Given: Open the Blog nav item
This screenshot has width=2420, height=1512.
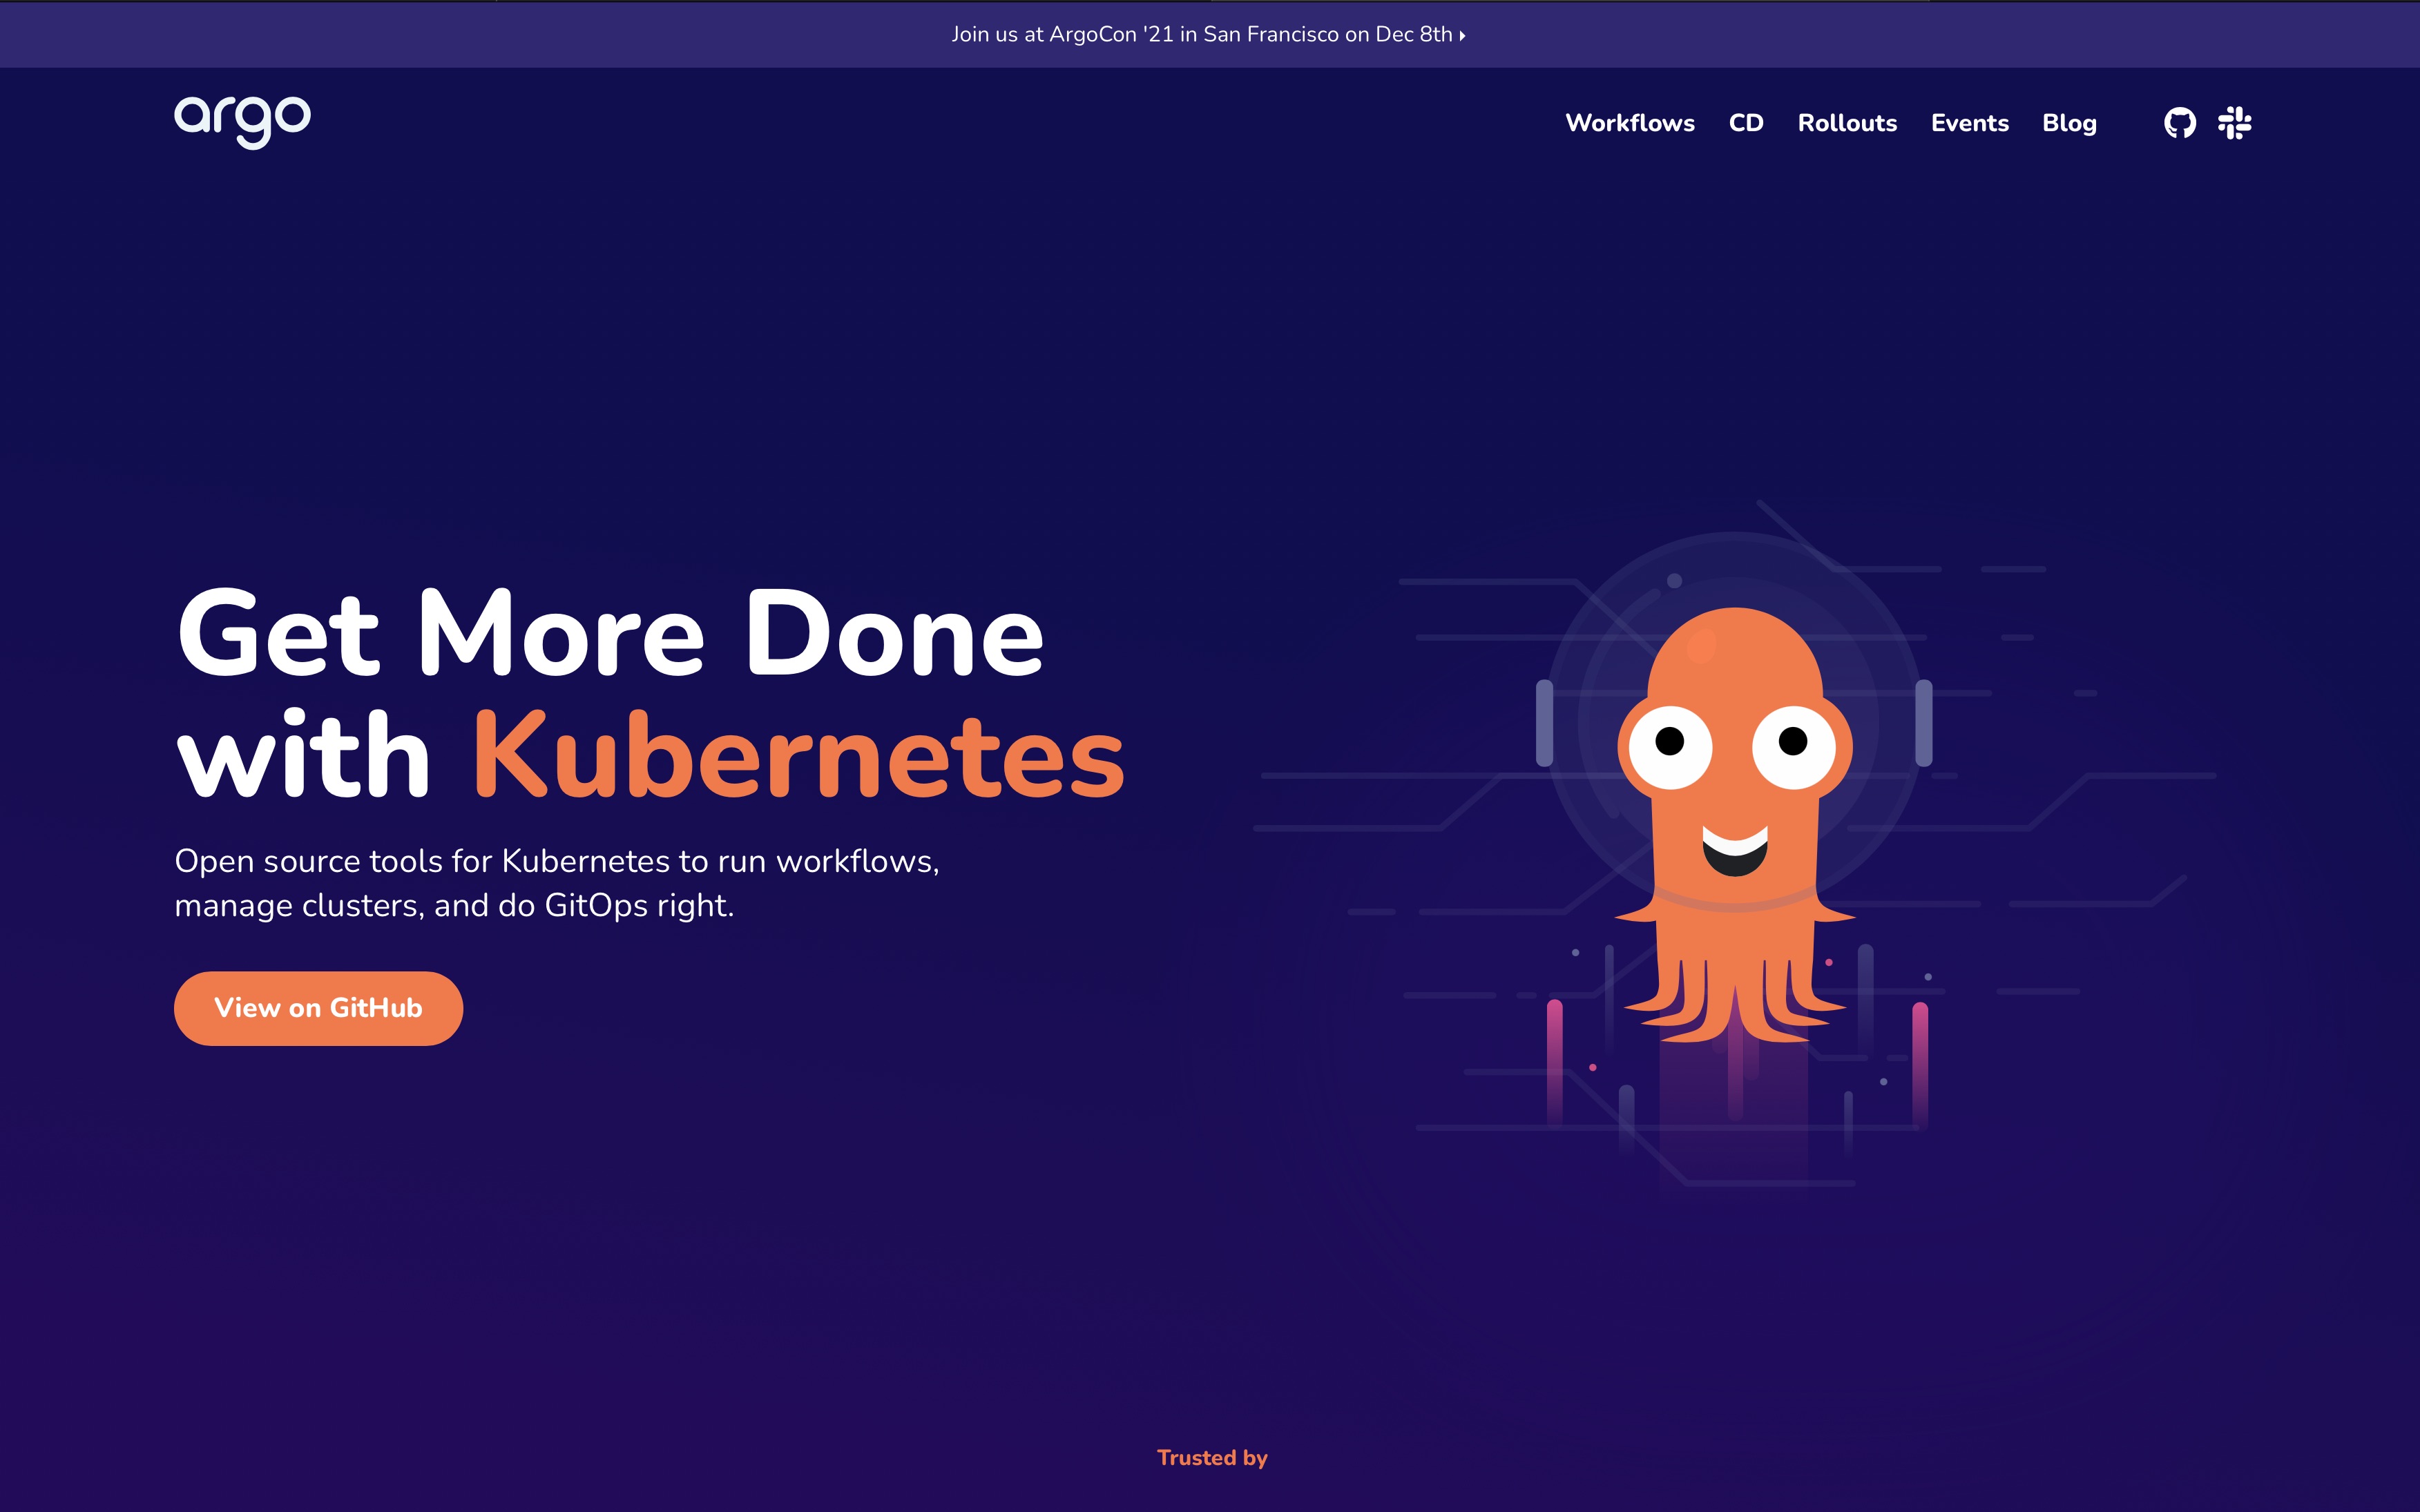Looking at the screenshot, I should tap(2069, 123).
